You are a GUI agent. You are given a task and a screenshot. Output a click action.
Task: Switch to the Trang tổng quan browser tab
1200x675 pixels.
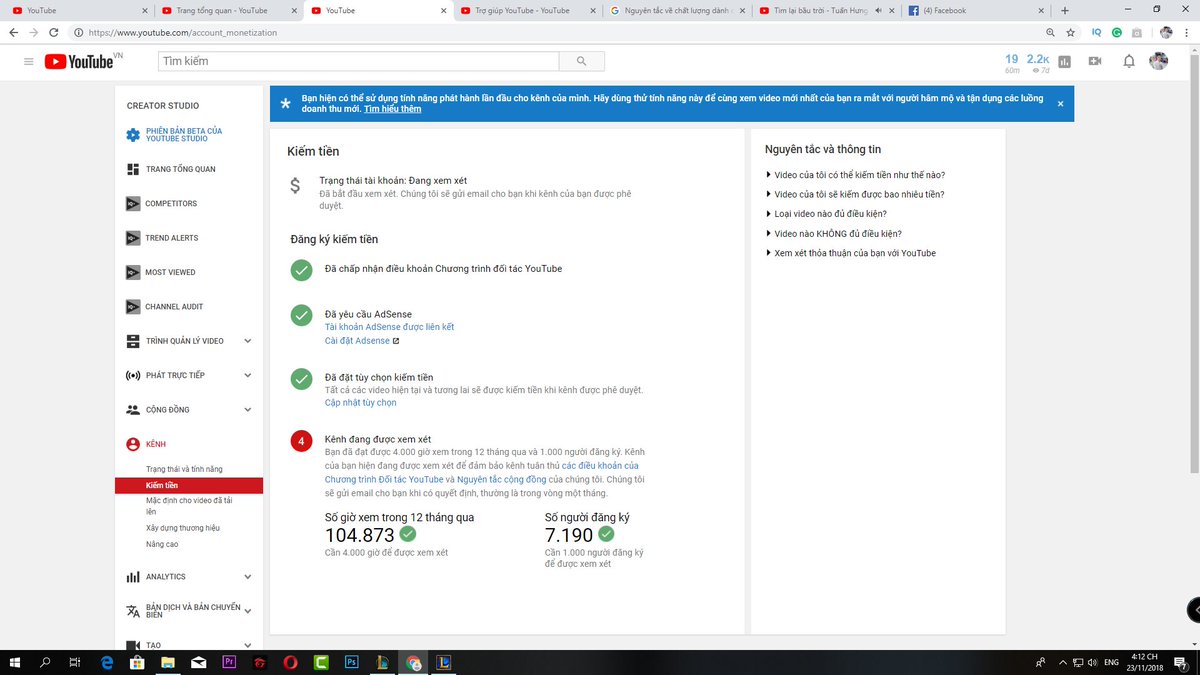click(x=228, y=10)
